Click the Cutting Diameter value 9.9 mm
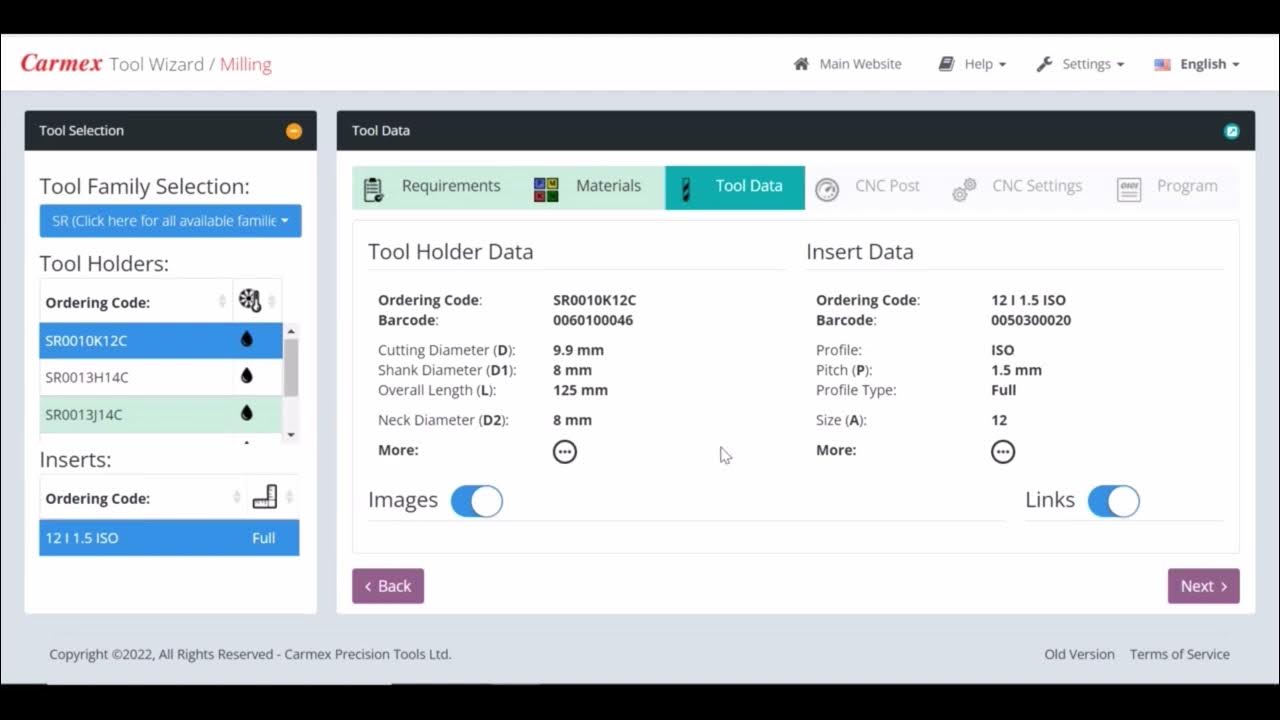Screen dimensions: 1280x720 click(x=578, y=350)
